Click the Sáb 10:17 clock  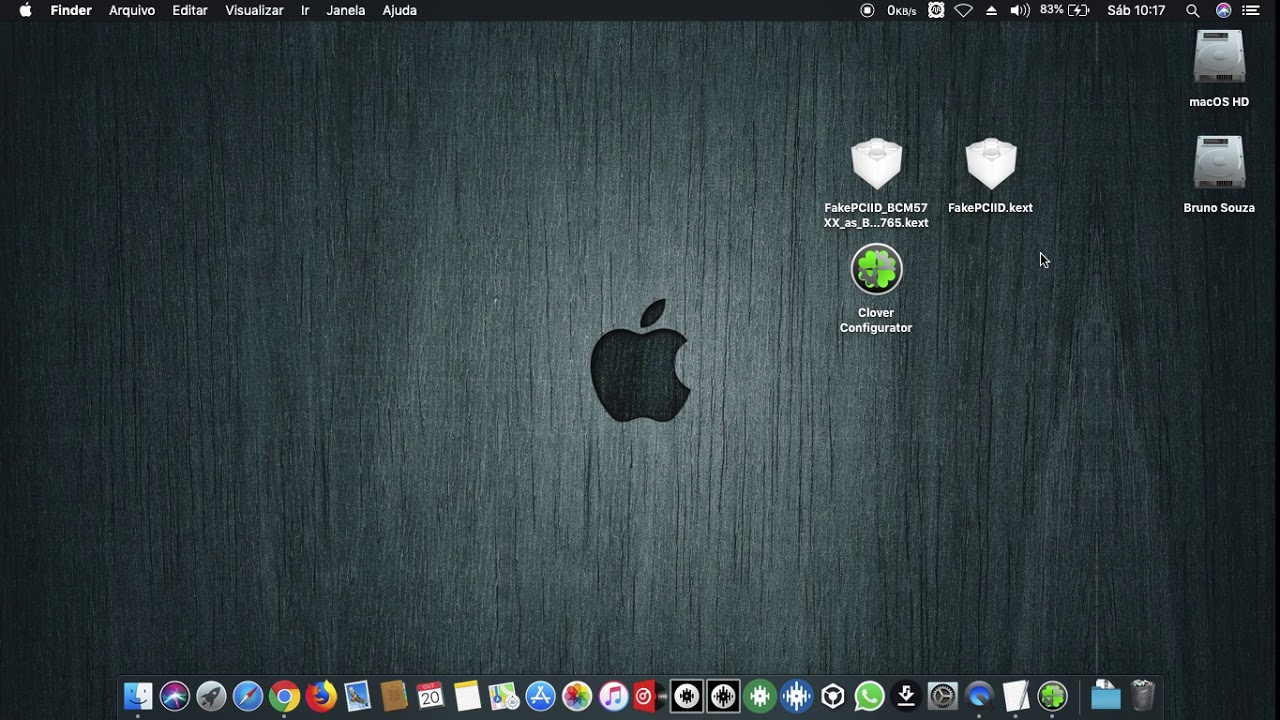(x=1136, y=10)
